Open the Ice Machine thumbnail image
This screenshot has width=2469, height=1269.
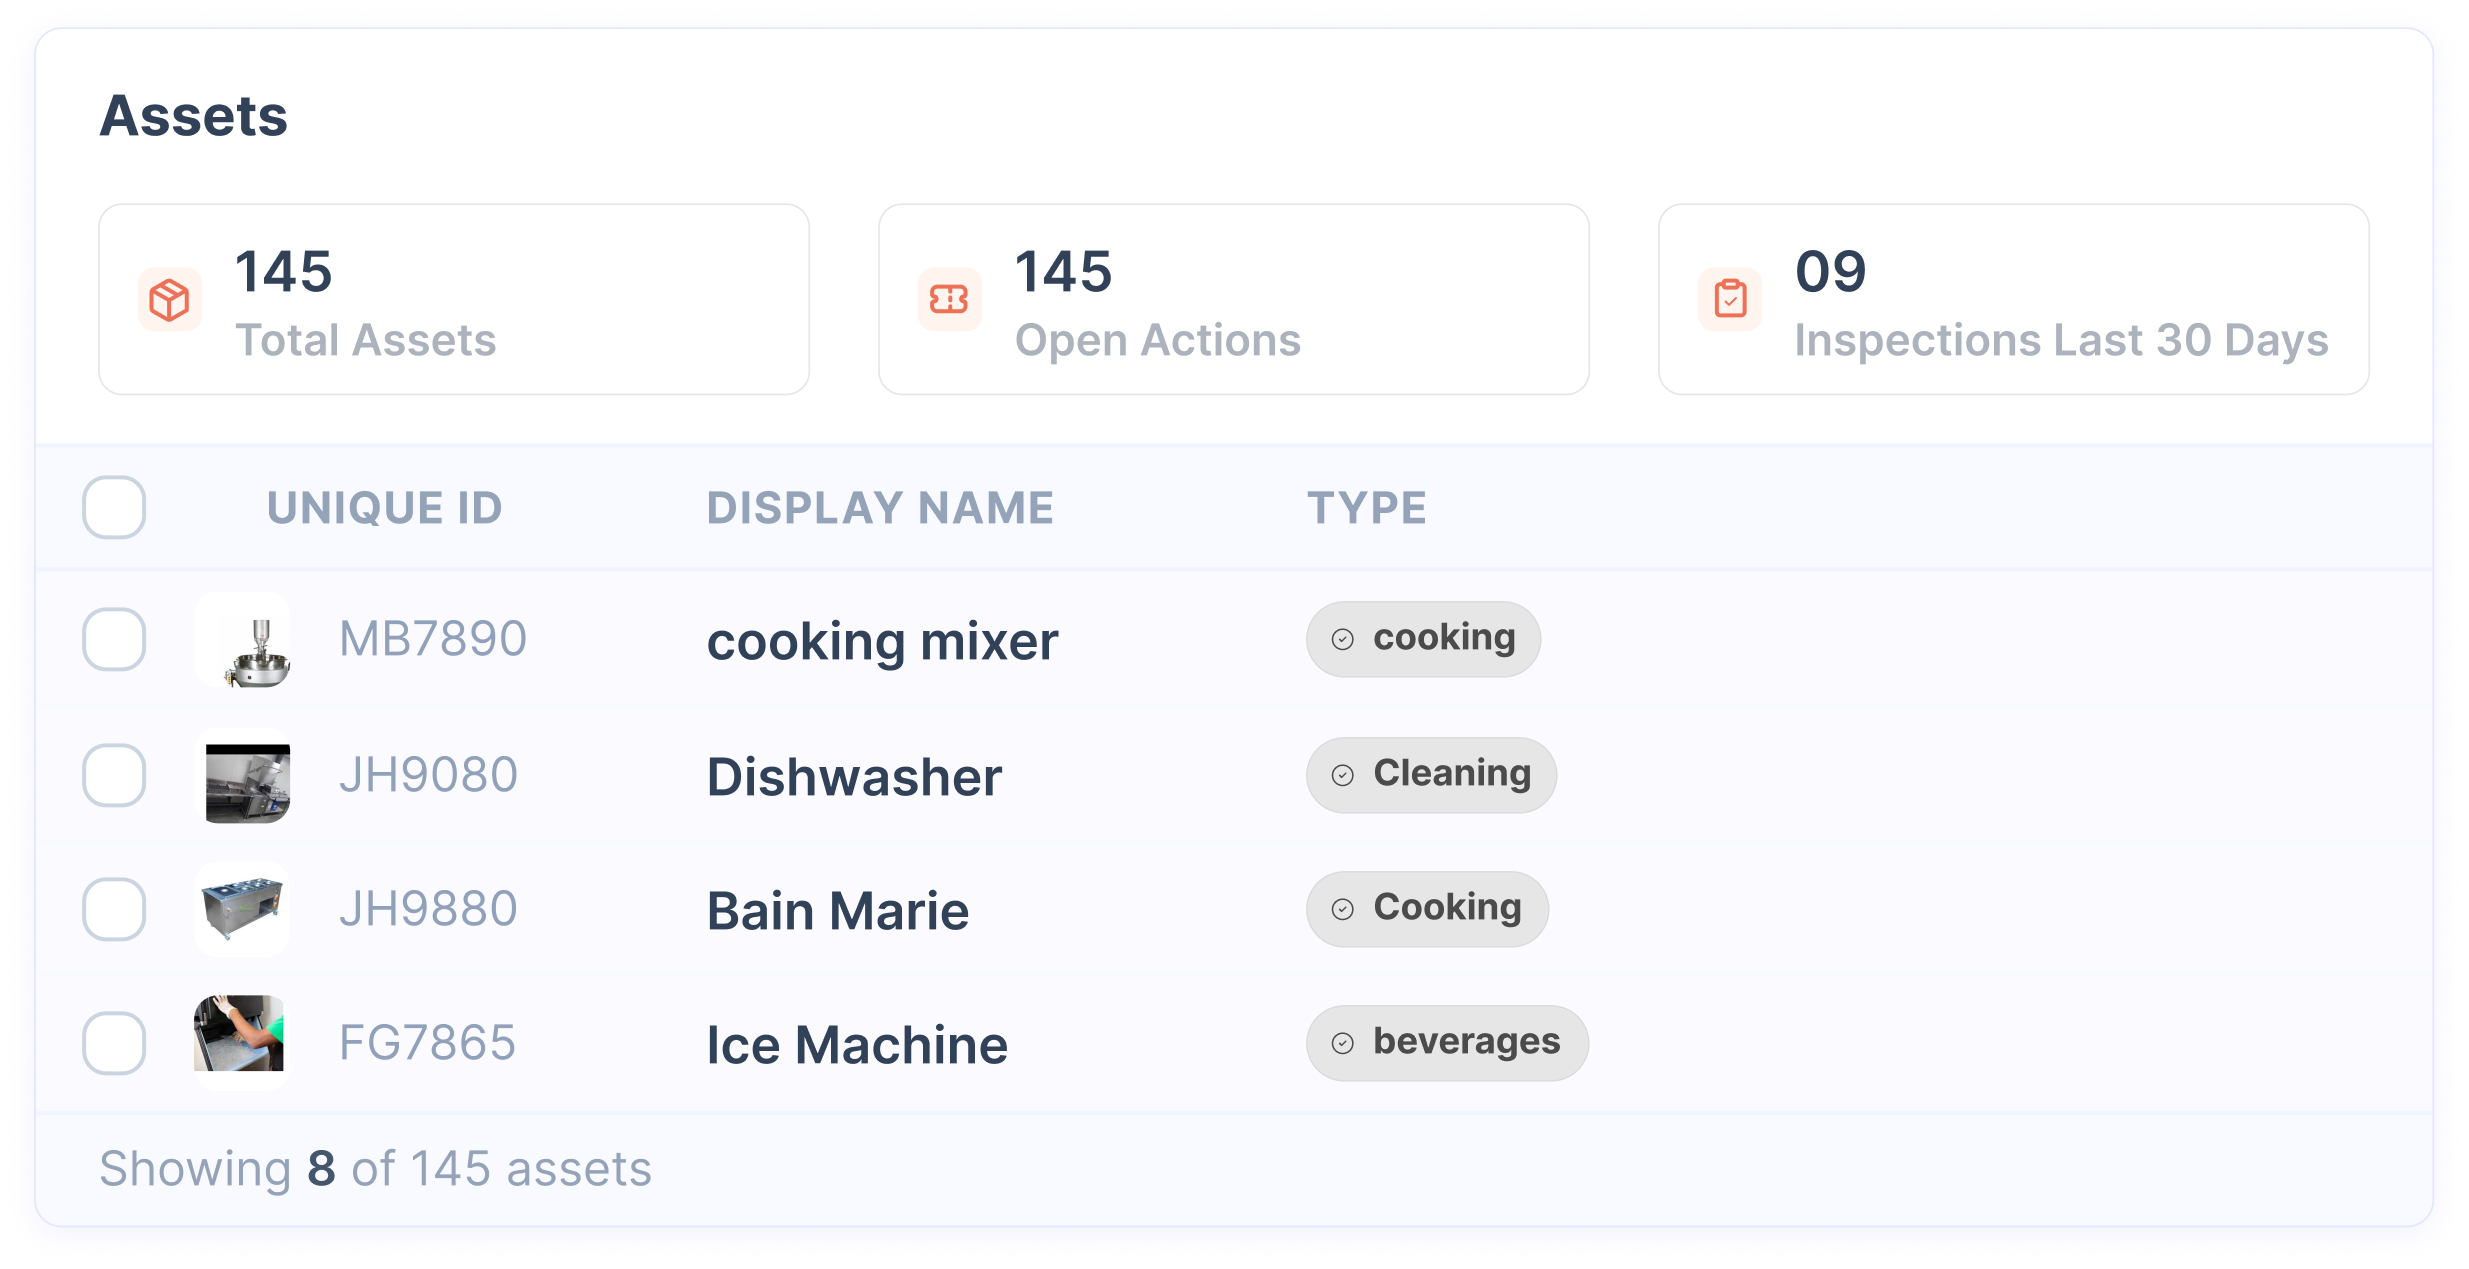tap(240, 1040)
